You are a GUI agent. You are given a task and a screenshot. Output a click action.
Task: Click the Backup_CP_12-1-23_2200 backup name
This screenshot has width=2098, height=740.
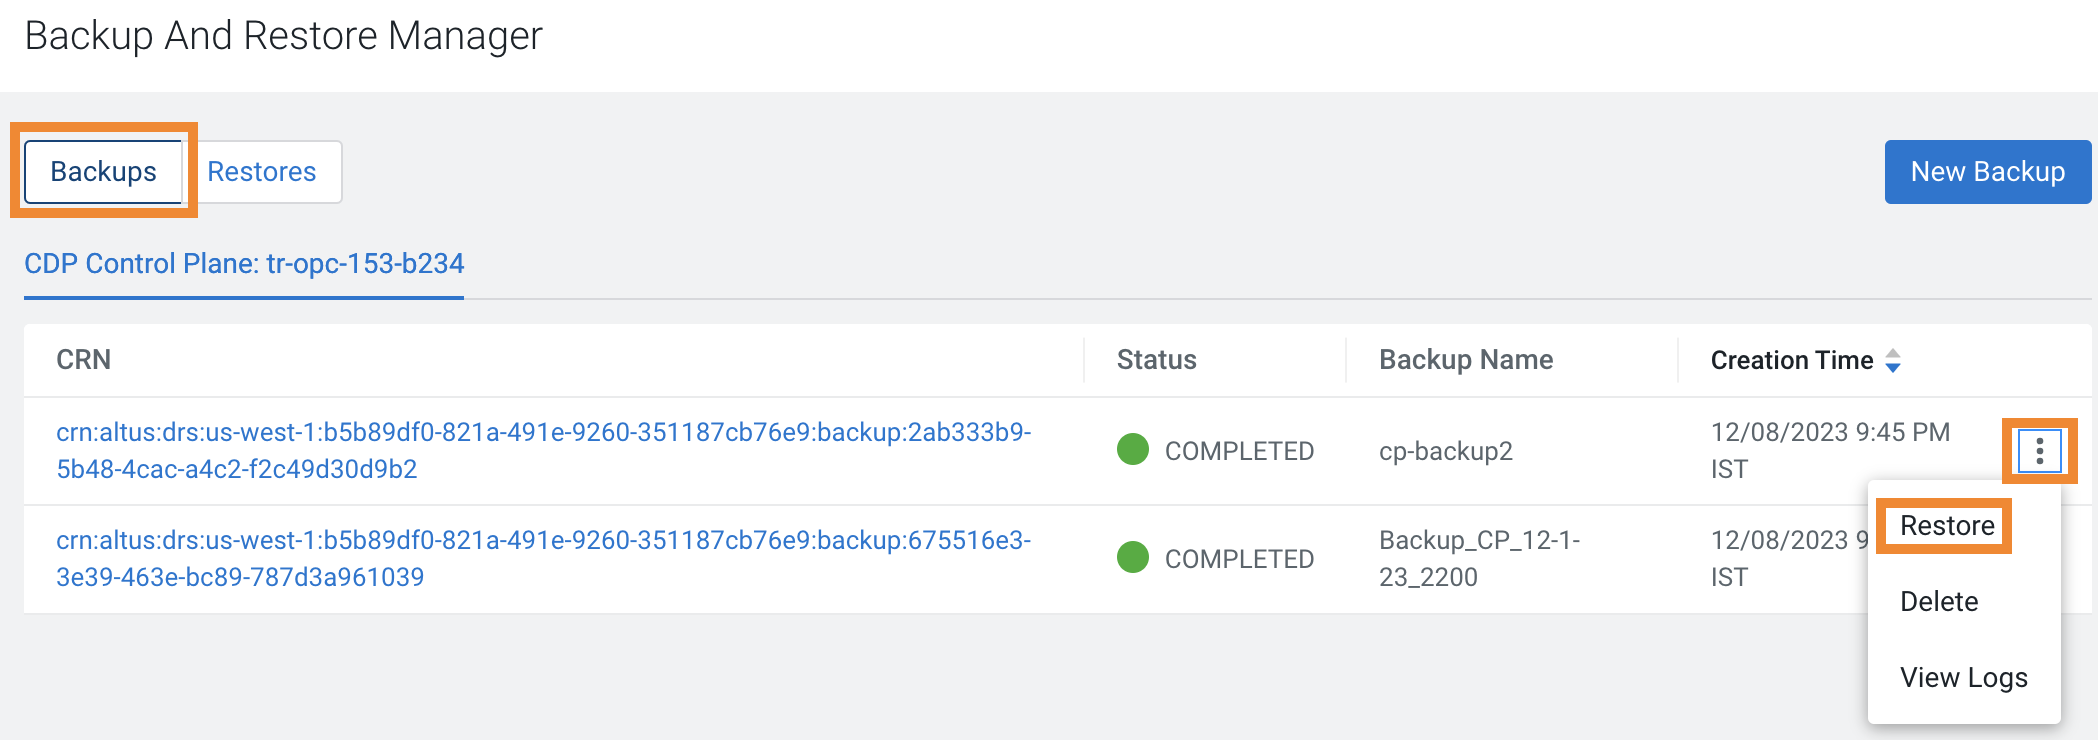click(1478, 558)
